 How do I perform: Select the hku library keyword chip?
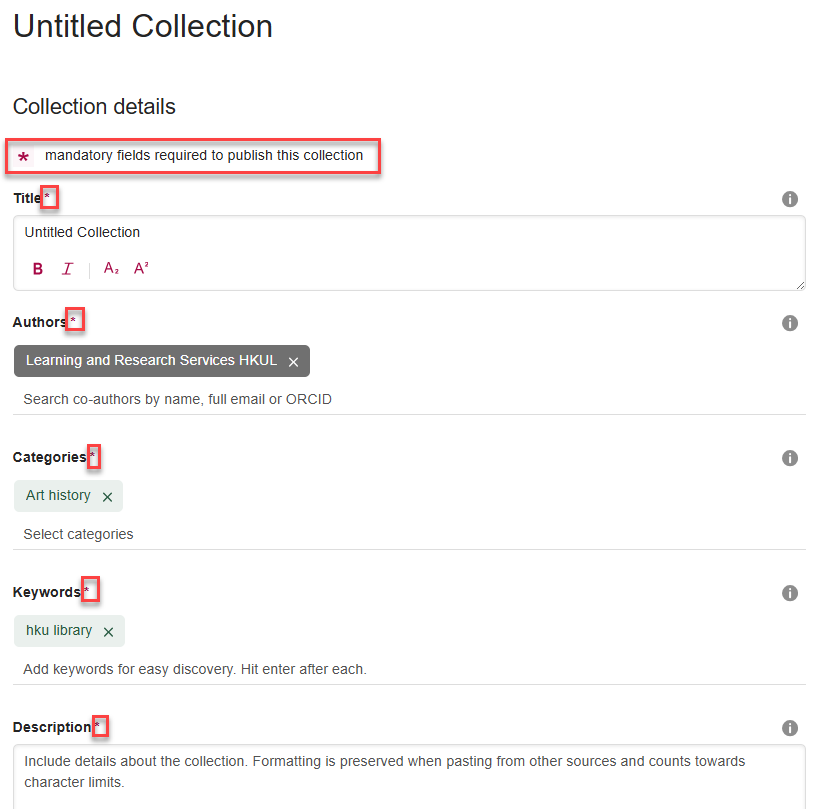coord(59,631)
